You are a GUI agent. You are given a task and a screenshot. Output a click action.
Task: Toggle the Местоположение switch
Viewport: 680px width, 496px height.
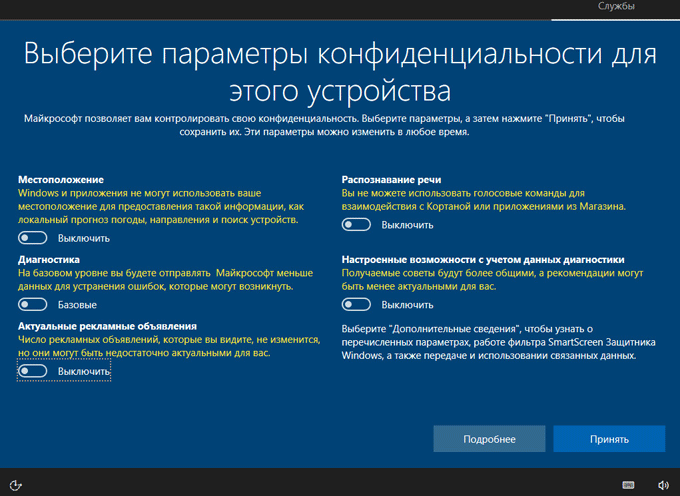[x=33, y=238]
